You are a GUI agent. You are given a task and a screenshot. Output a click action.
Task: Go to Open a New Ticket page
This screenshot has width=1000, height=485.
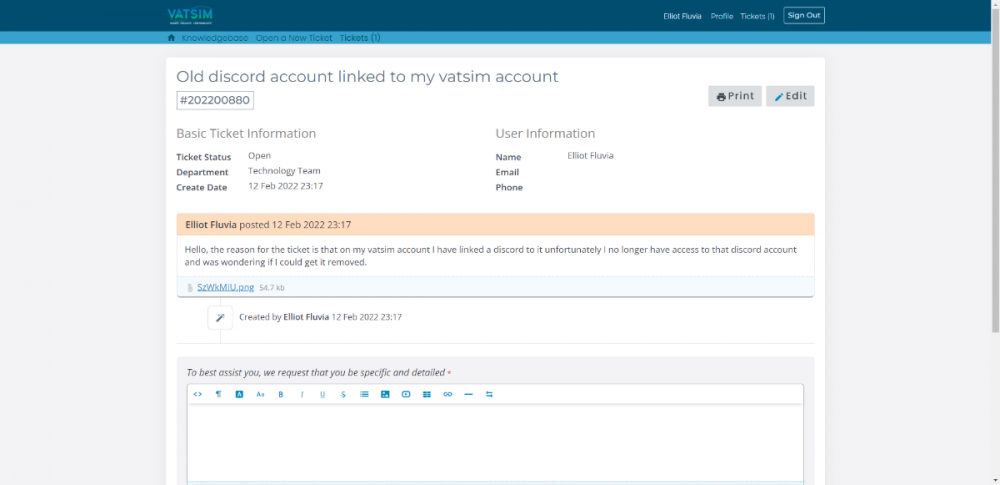click(x=293, y=38)
